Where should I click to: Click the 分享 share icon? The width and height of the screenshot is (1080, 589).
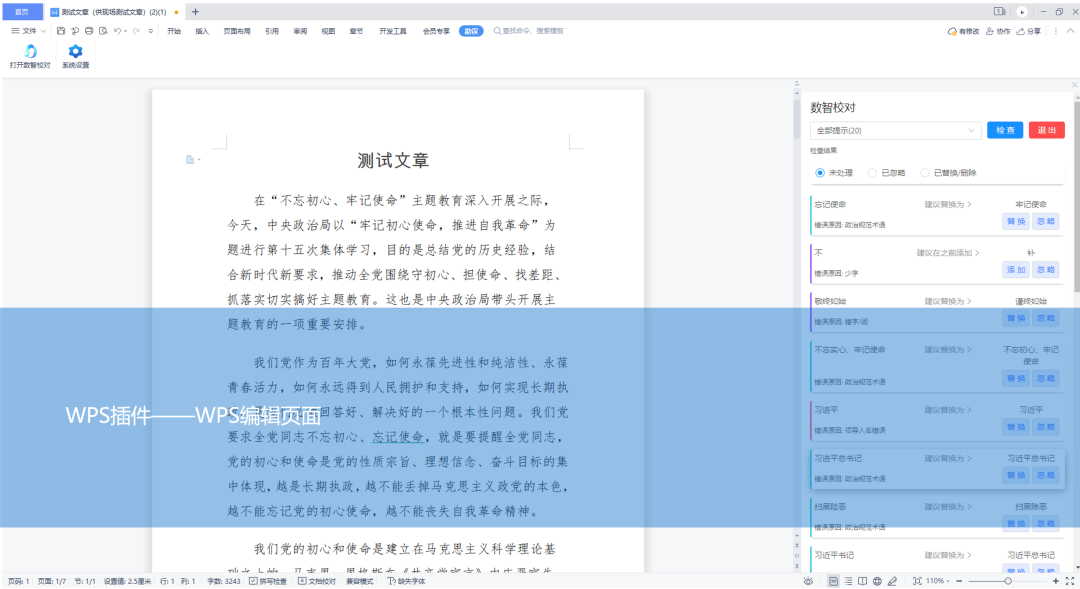point(1029,31)
